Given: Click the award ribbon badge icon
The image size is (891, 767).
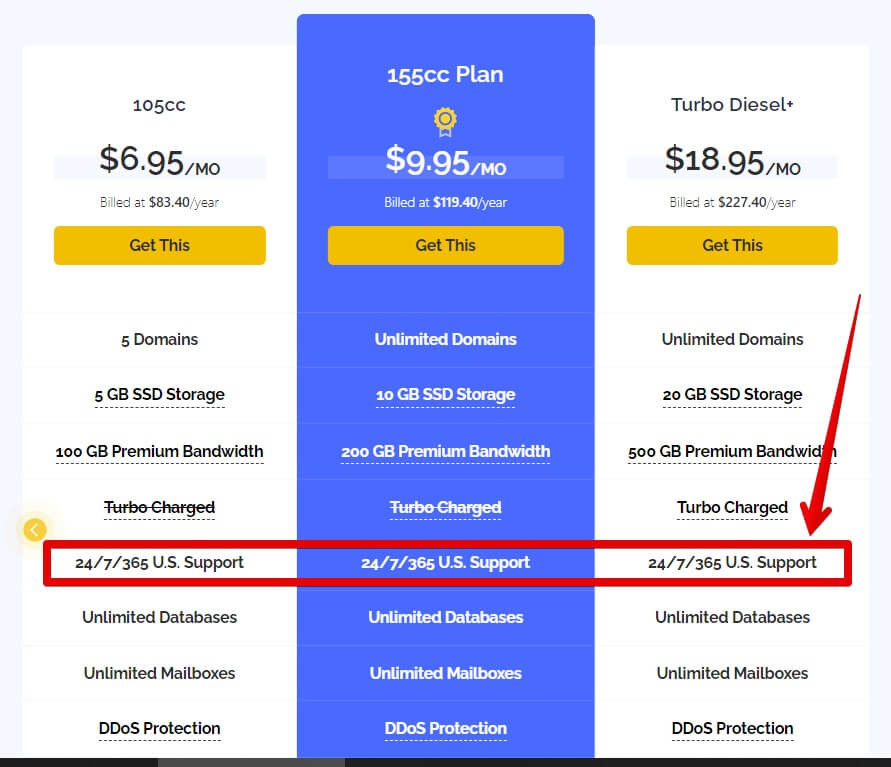Looking at the screenshot, I should tap(445, 122).
